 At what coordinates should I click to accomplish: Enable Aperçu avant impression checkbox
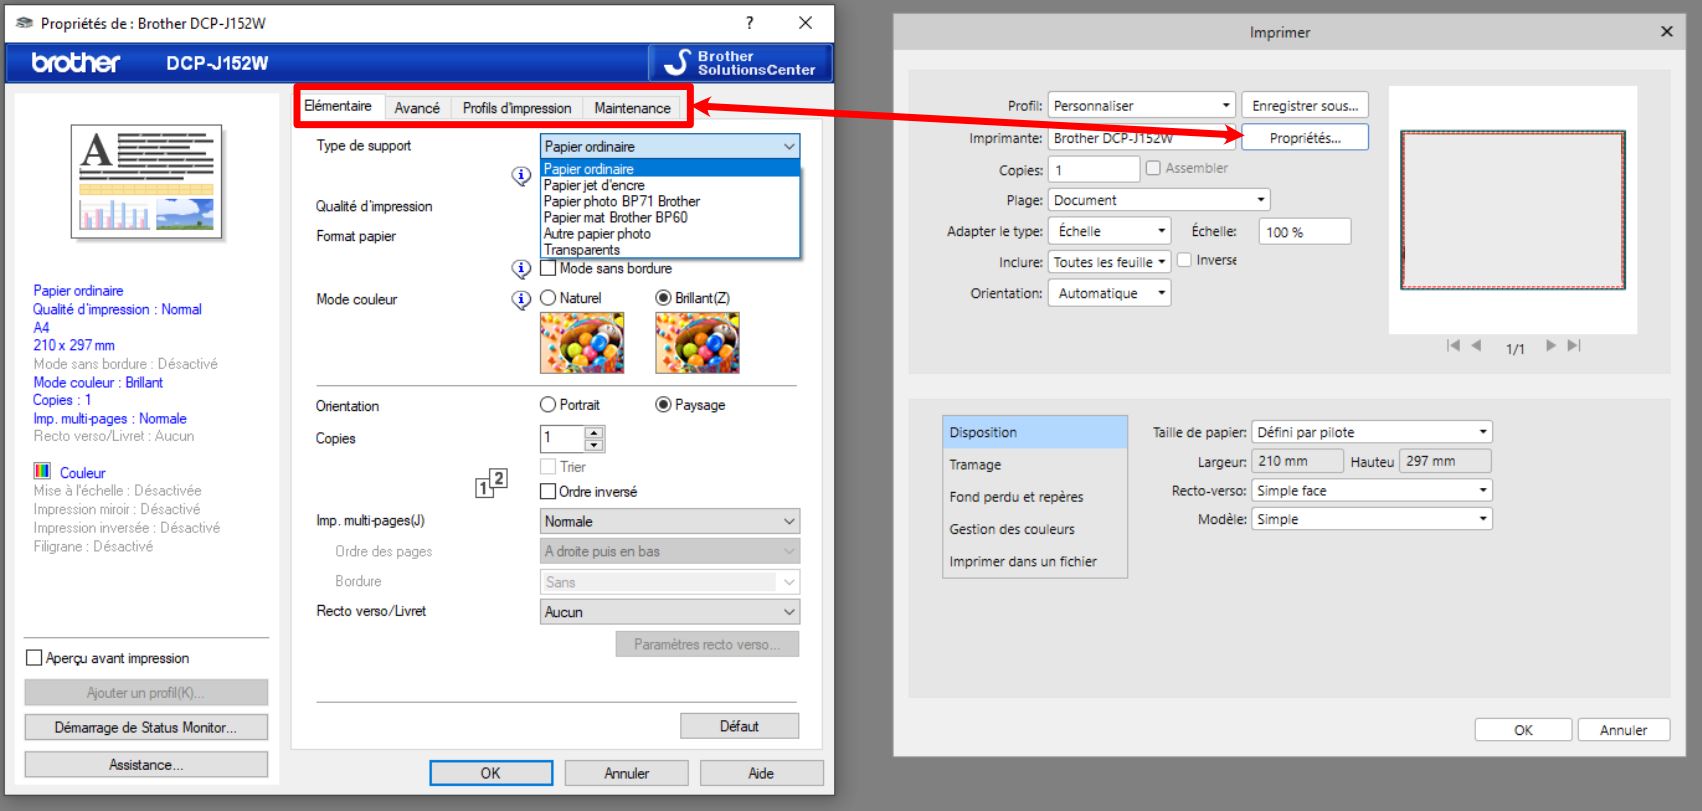pos(34,658)
